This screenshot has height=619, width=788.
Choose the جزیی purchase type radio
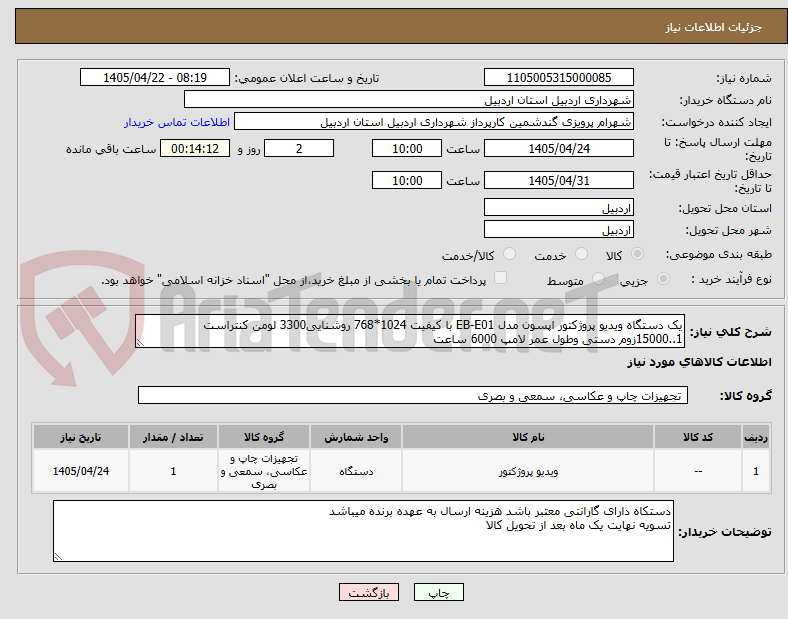(x=663, y=278)
